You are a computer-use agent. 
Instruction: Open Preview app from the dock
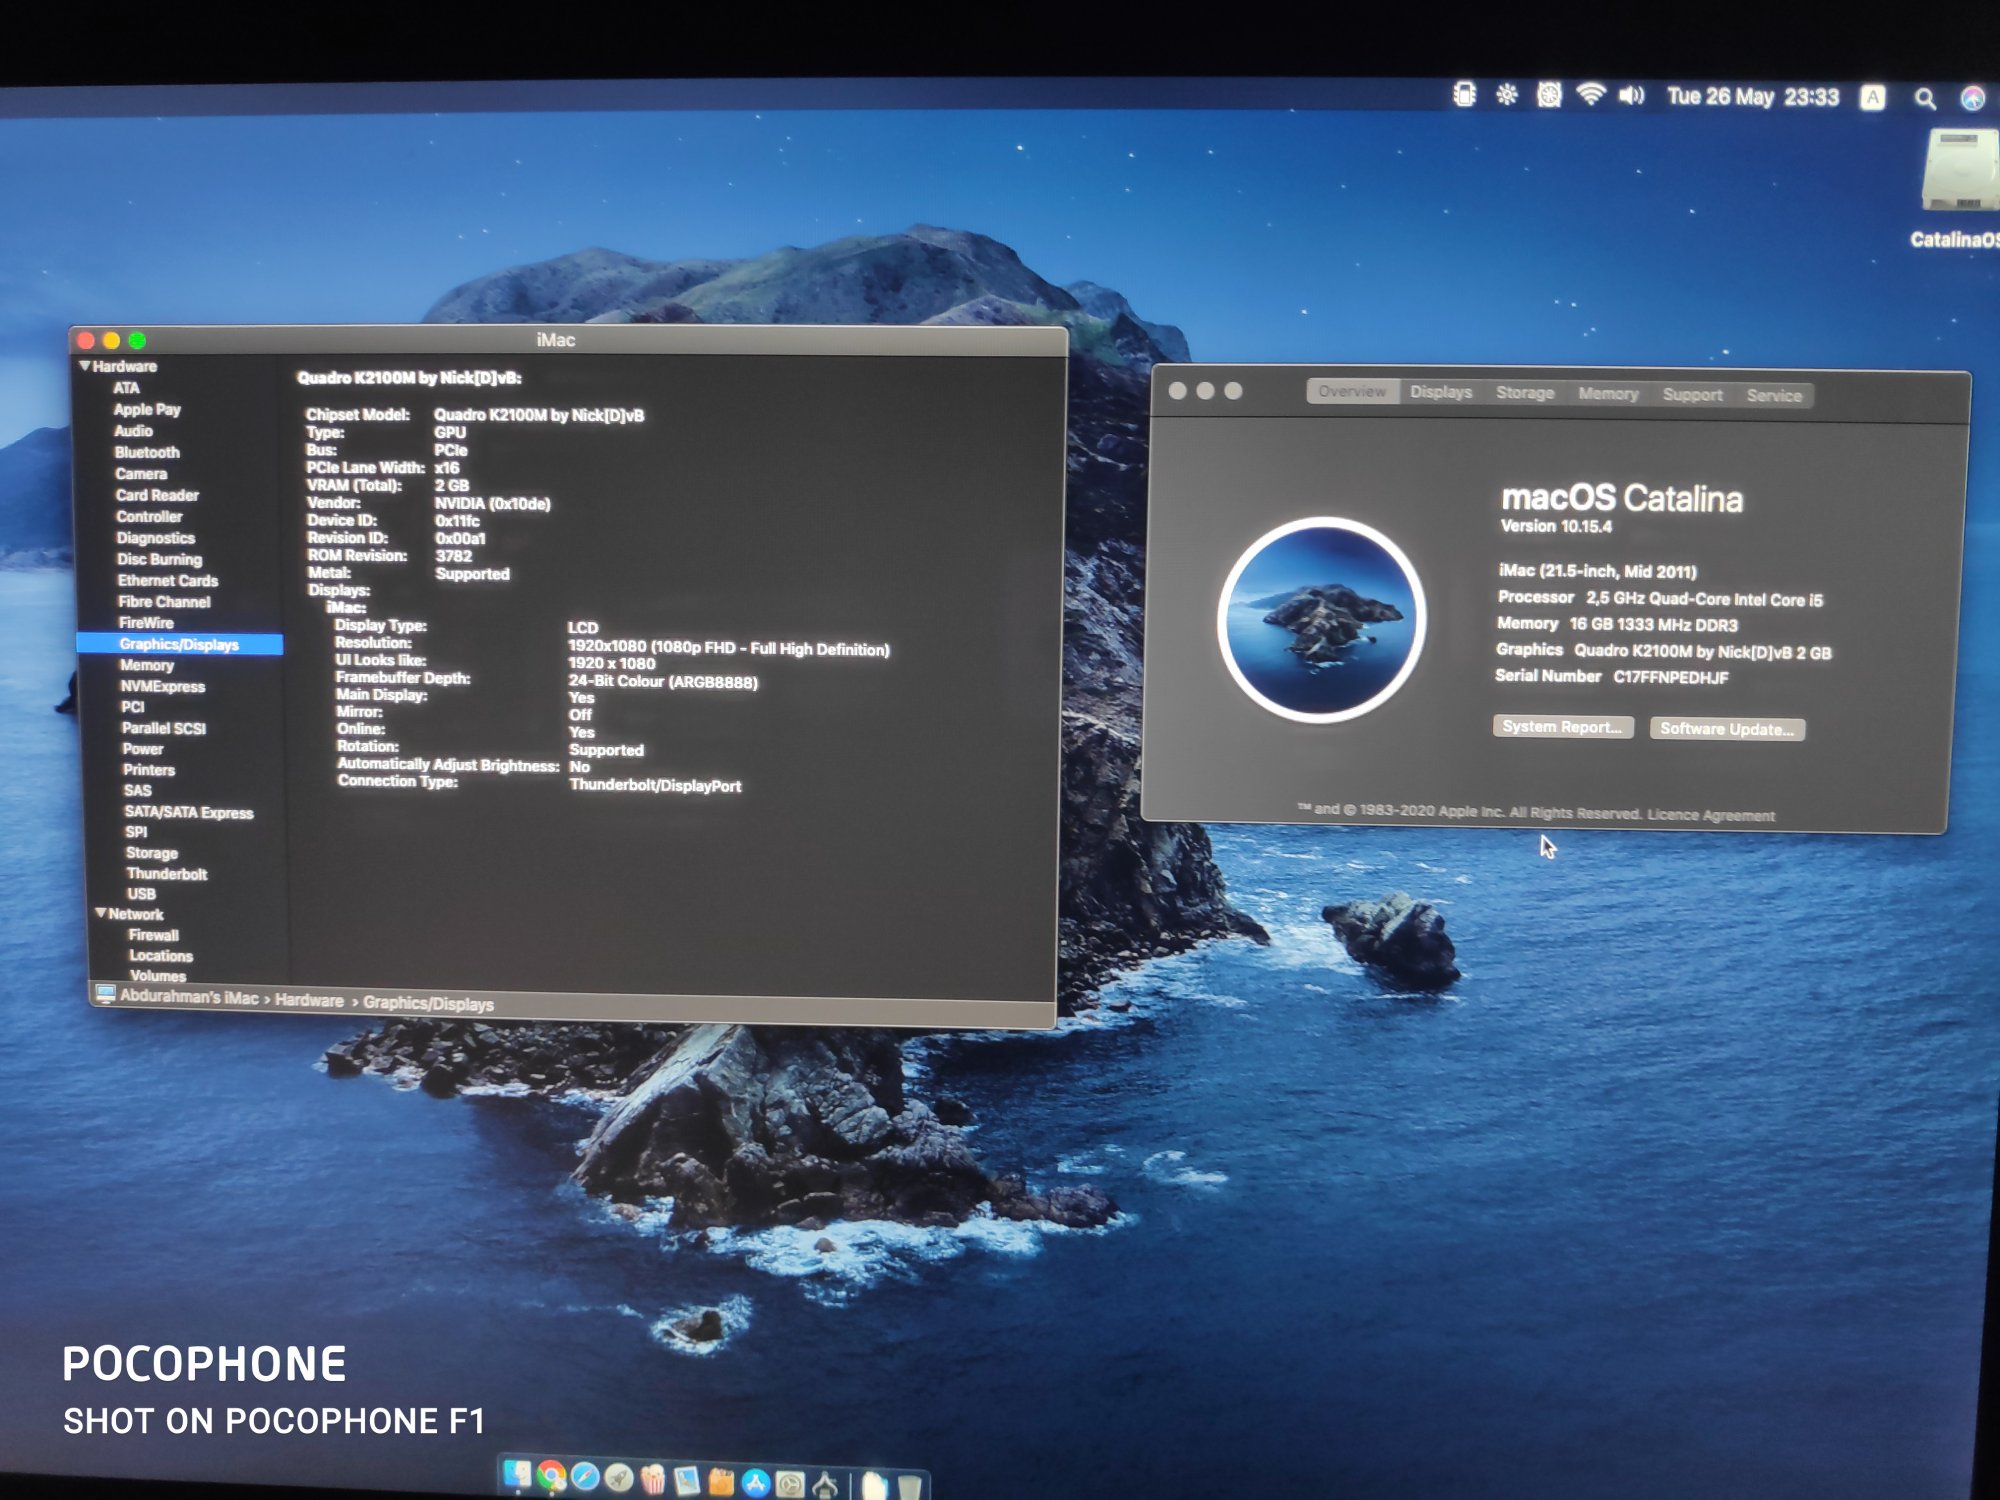(686, 1480)
